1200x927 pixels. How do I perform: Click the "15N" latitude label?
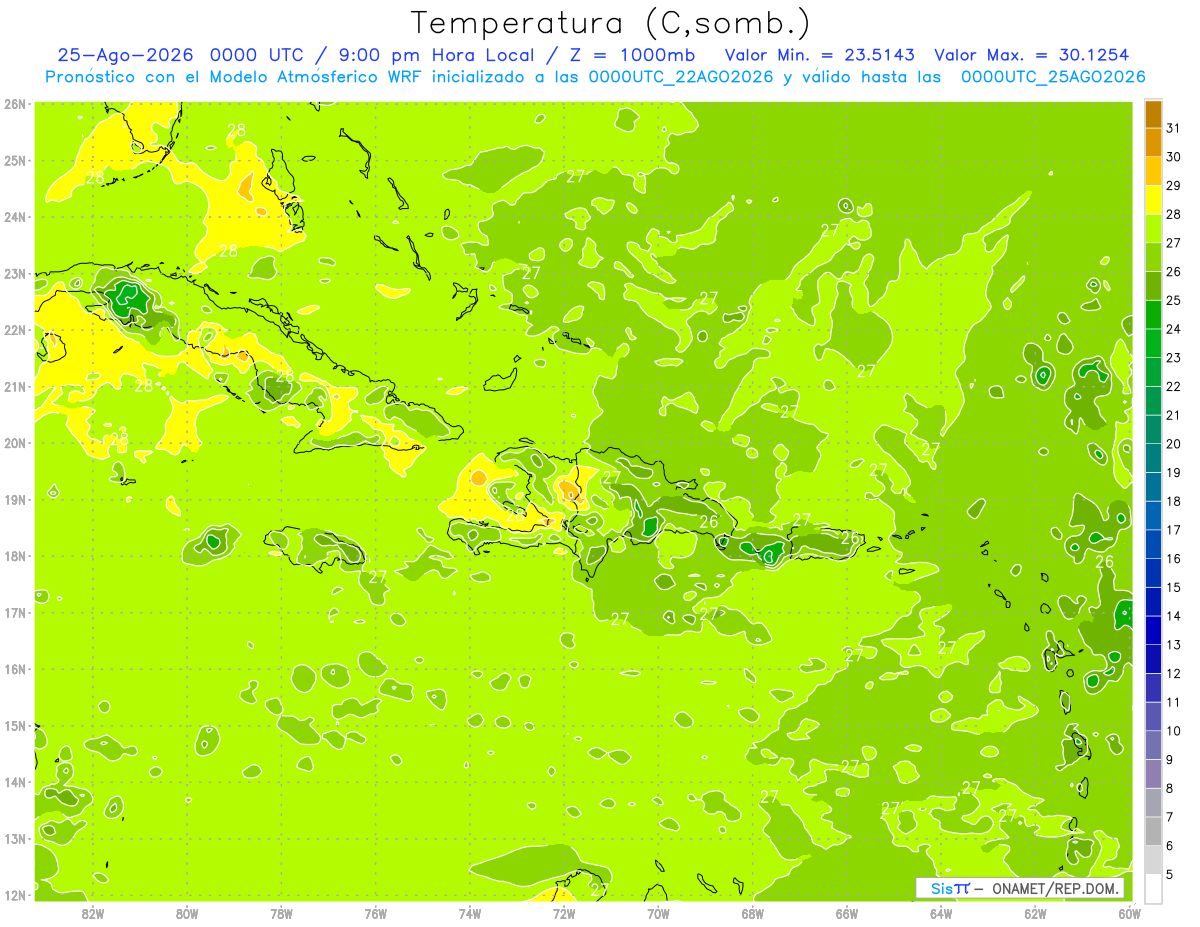(x=15, y=725)
